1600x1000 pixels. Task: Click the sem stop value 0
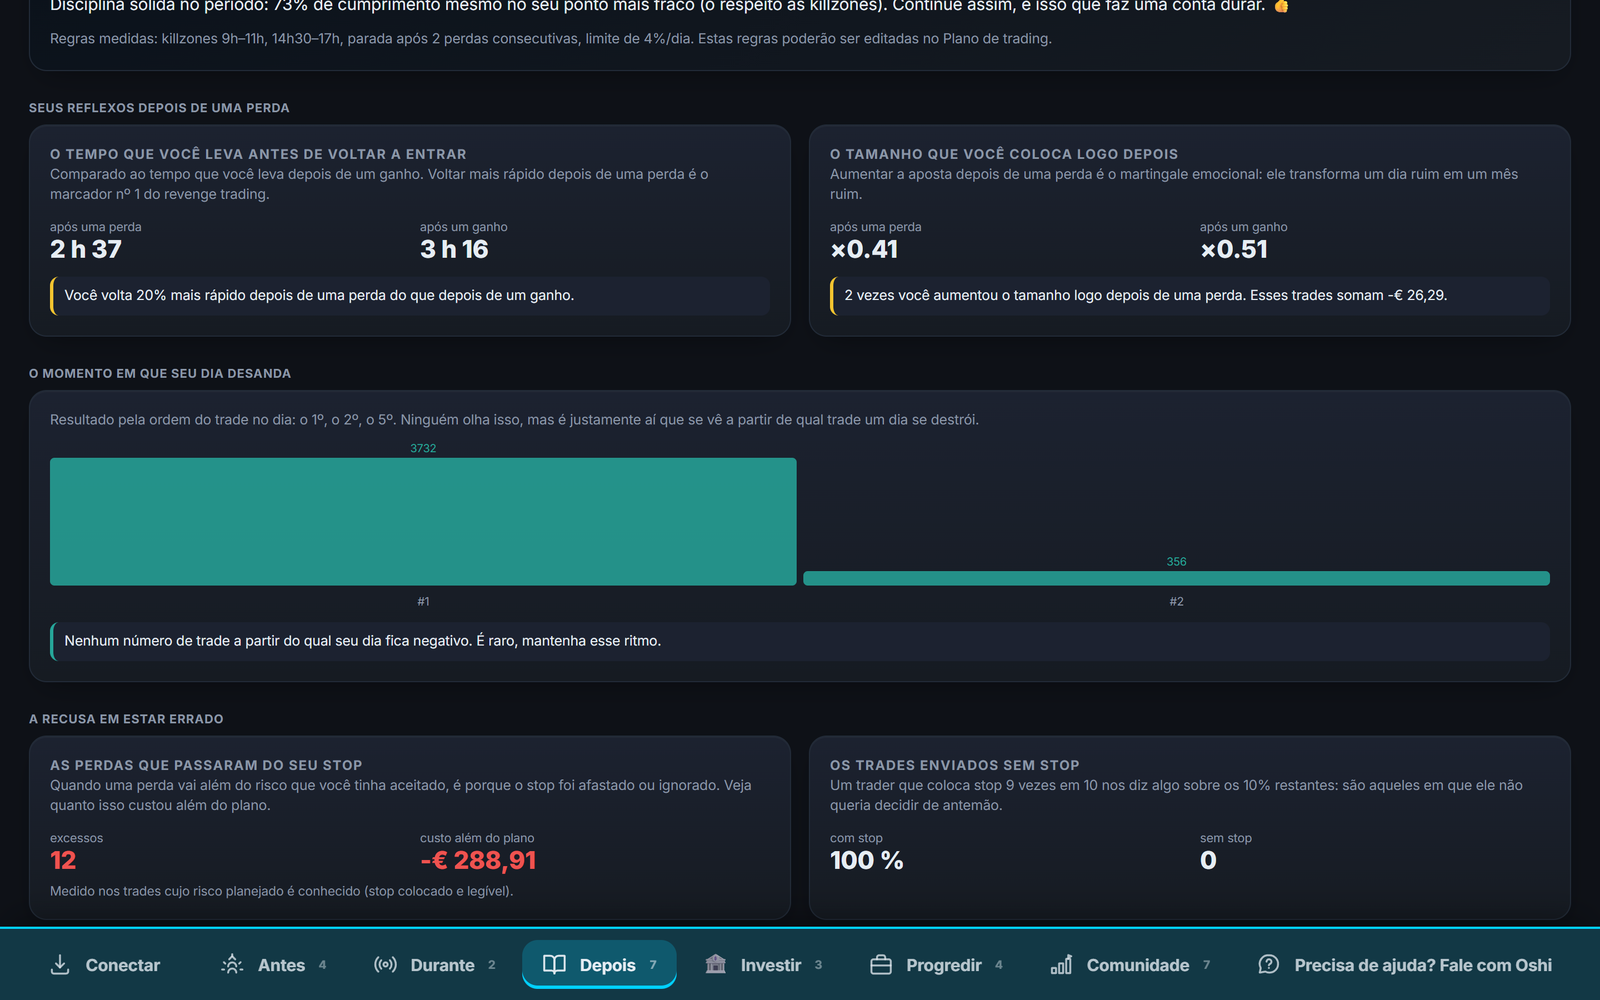1208,860
